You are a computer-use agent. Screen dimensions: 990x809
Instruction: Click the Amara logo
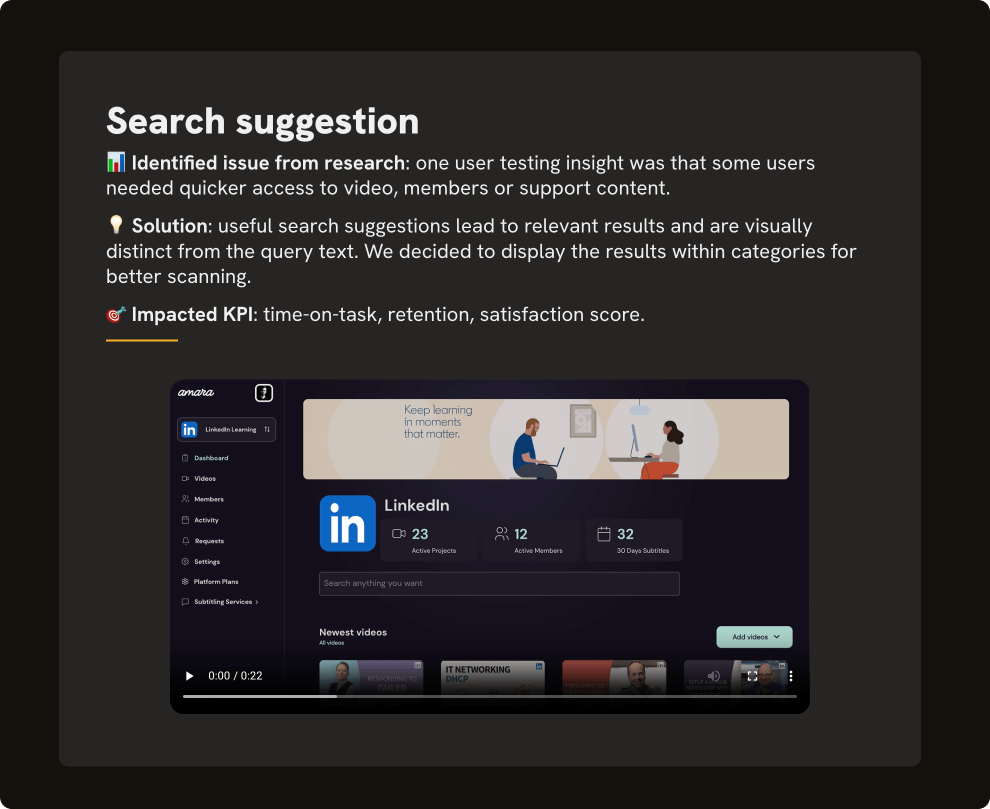point(196,392)
